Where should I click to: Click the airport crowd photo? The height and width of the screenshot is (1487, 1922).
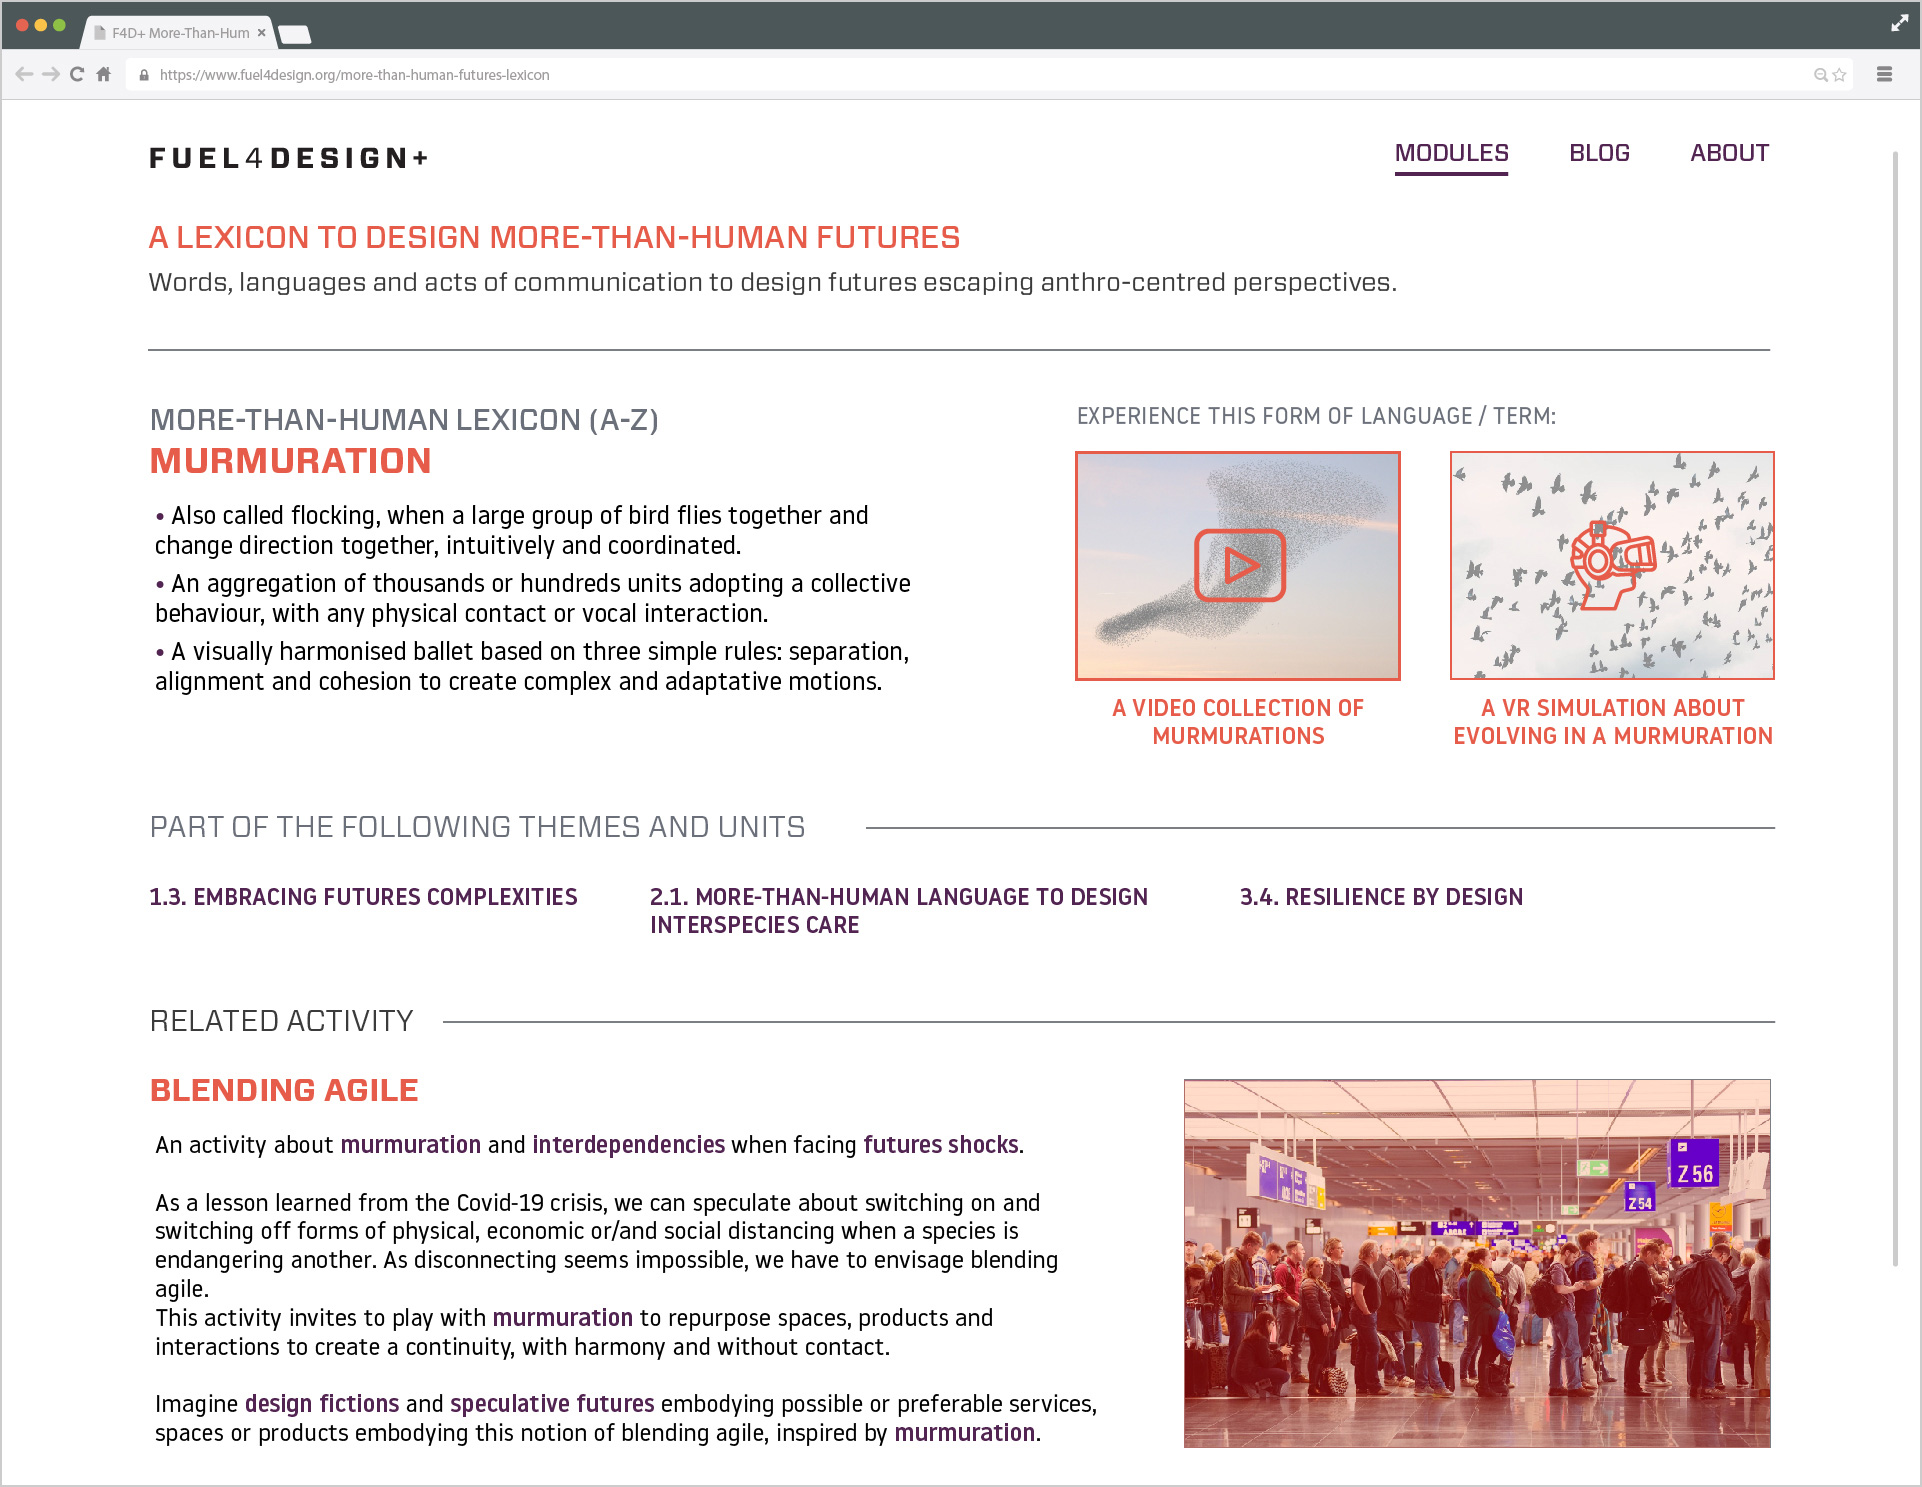point(1477,1264)
